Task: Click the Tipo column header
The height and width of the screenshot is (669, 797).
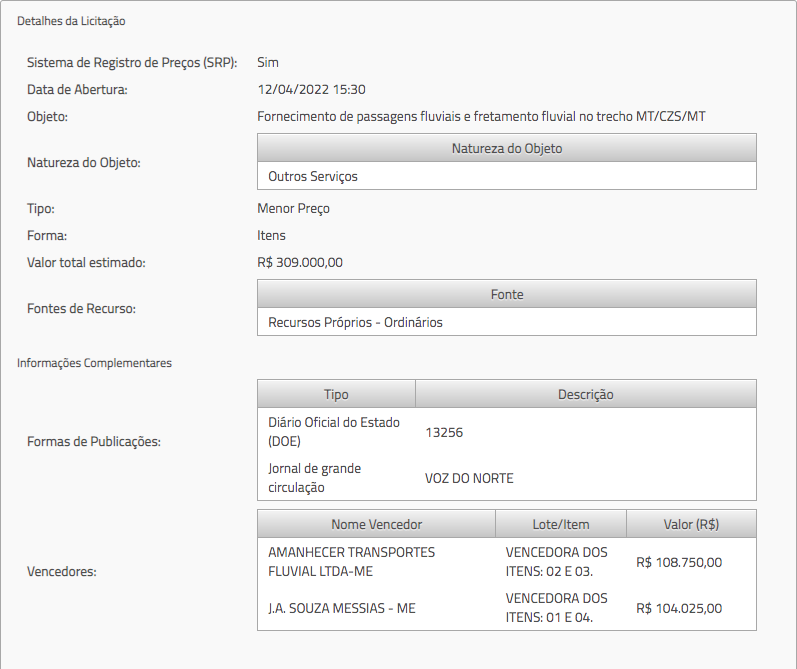Action: tap(336, 394)
